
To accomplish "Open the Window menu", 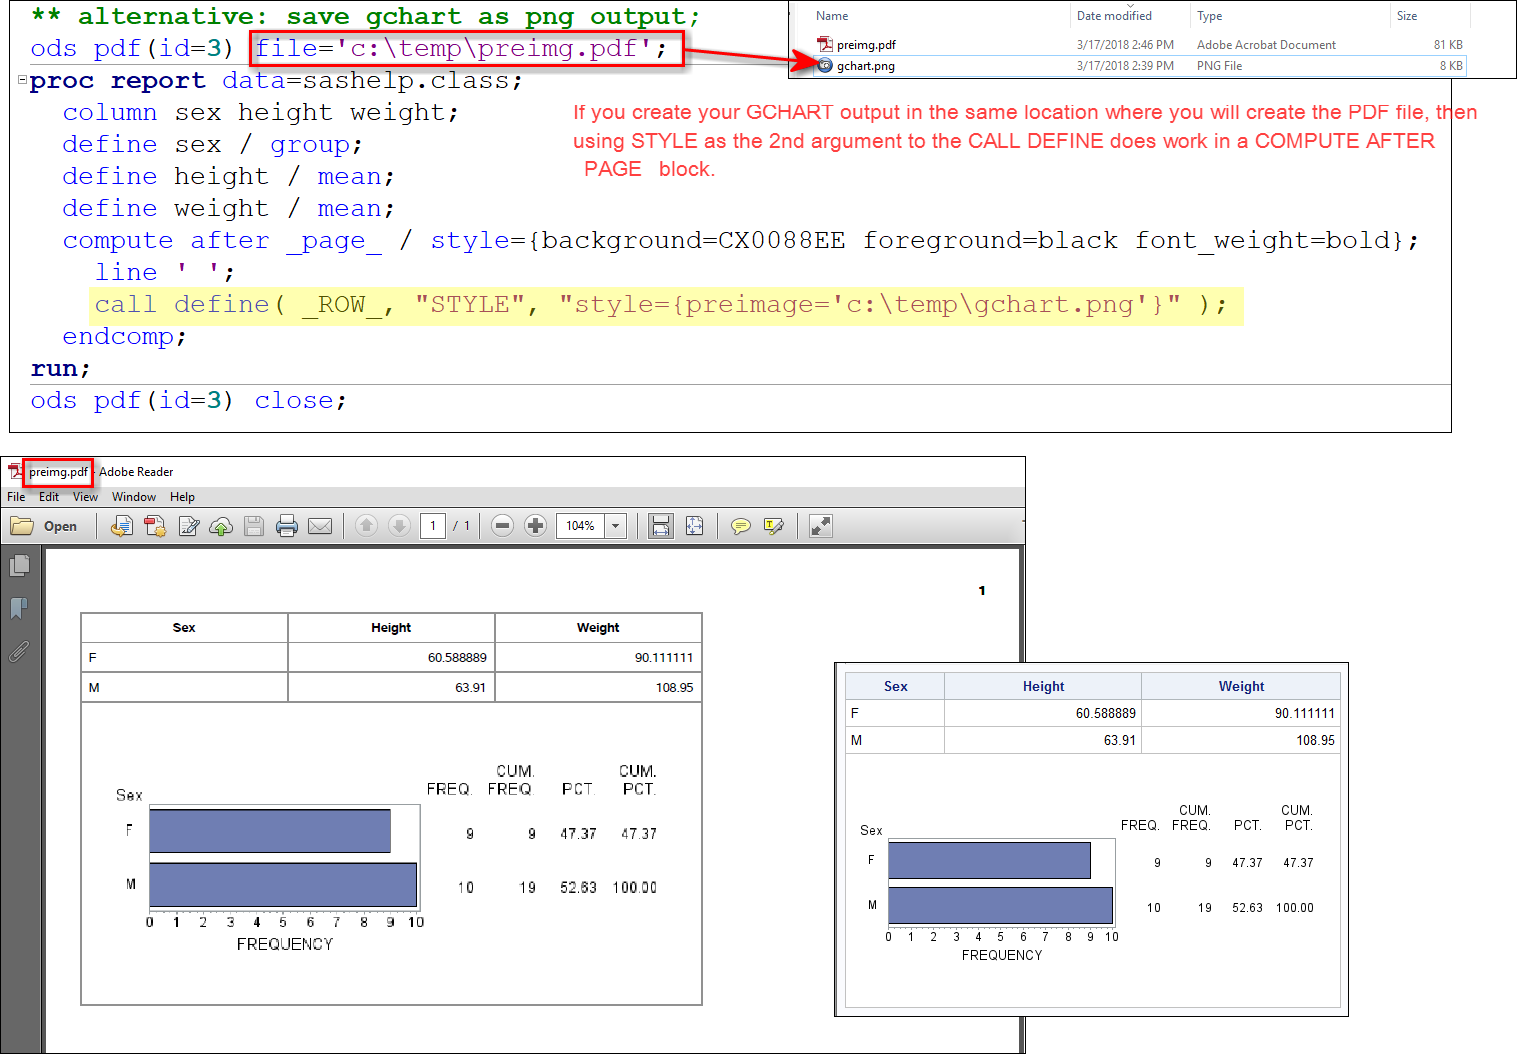I will point(133,496).
